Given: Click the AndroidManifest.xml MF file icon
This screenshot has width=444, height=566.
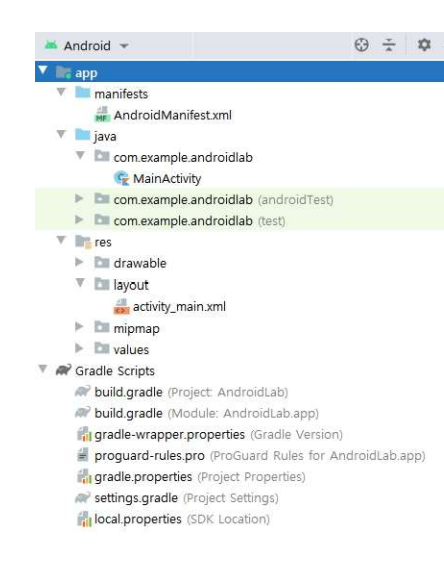Looking at the screenshot, I should pyautogui.click(x=102, y=114).
